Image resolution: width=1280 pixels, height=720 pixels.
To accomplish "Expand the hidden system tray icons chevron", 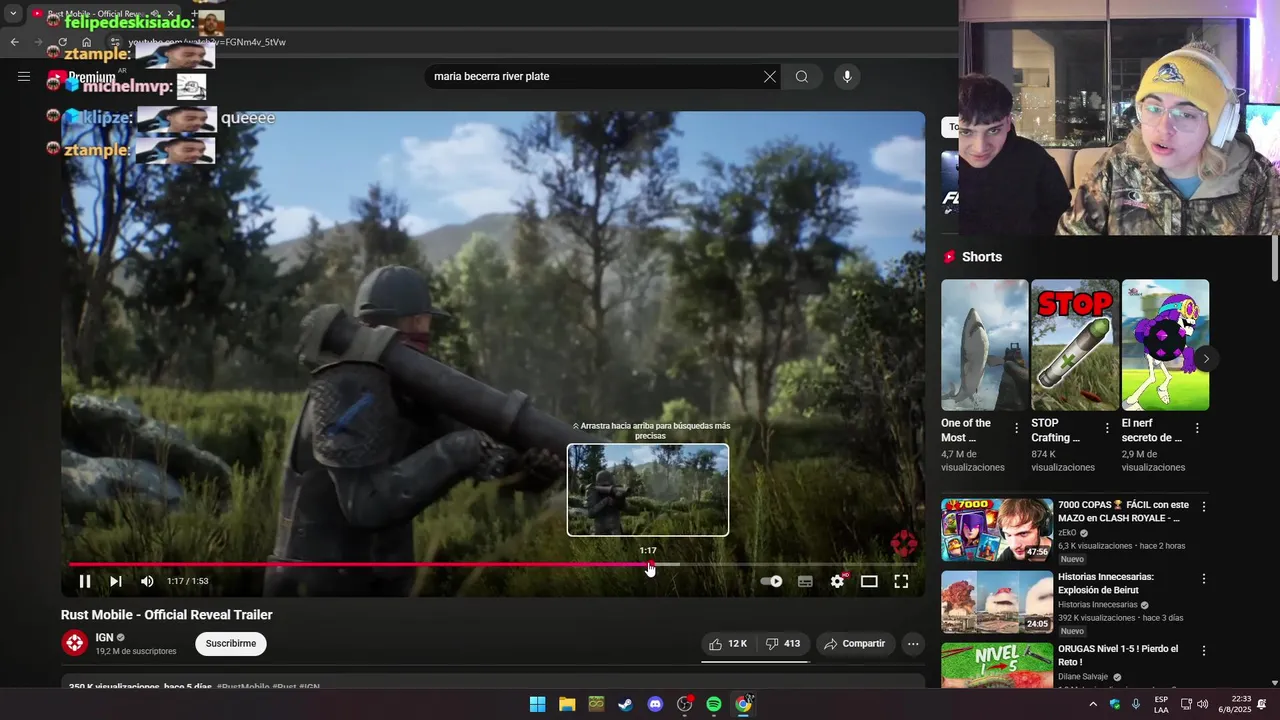I will pos(1093,704).
